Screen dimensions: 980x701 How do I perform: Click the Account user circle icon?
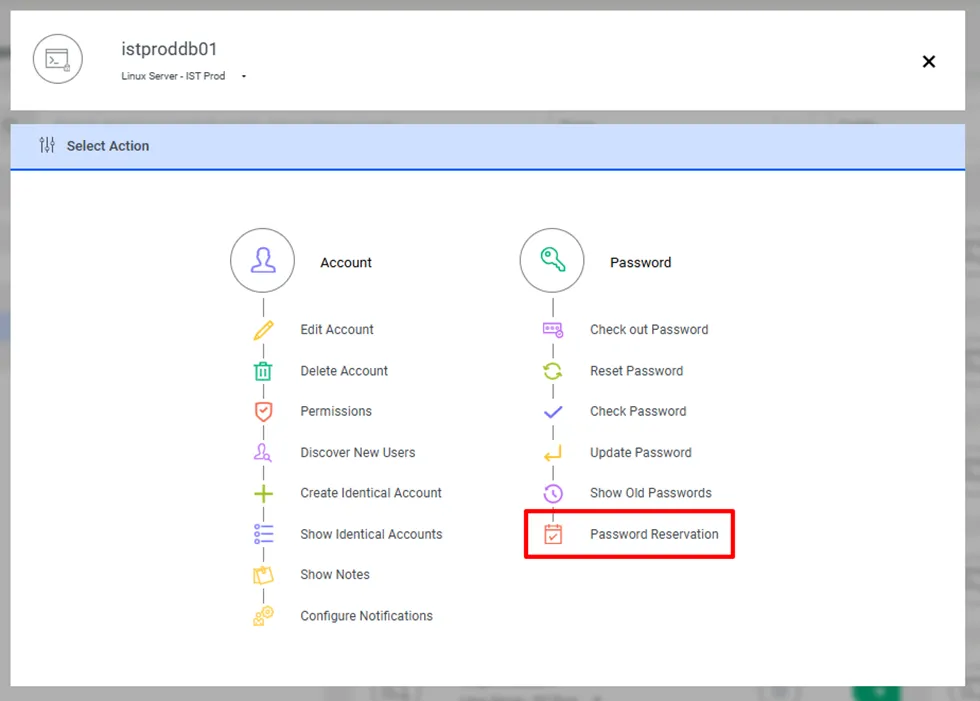(x=262, y=261)
